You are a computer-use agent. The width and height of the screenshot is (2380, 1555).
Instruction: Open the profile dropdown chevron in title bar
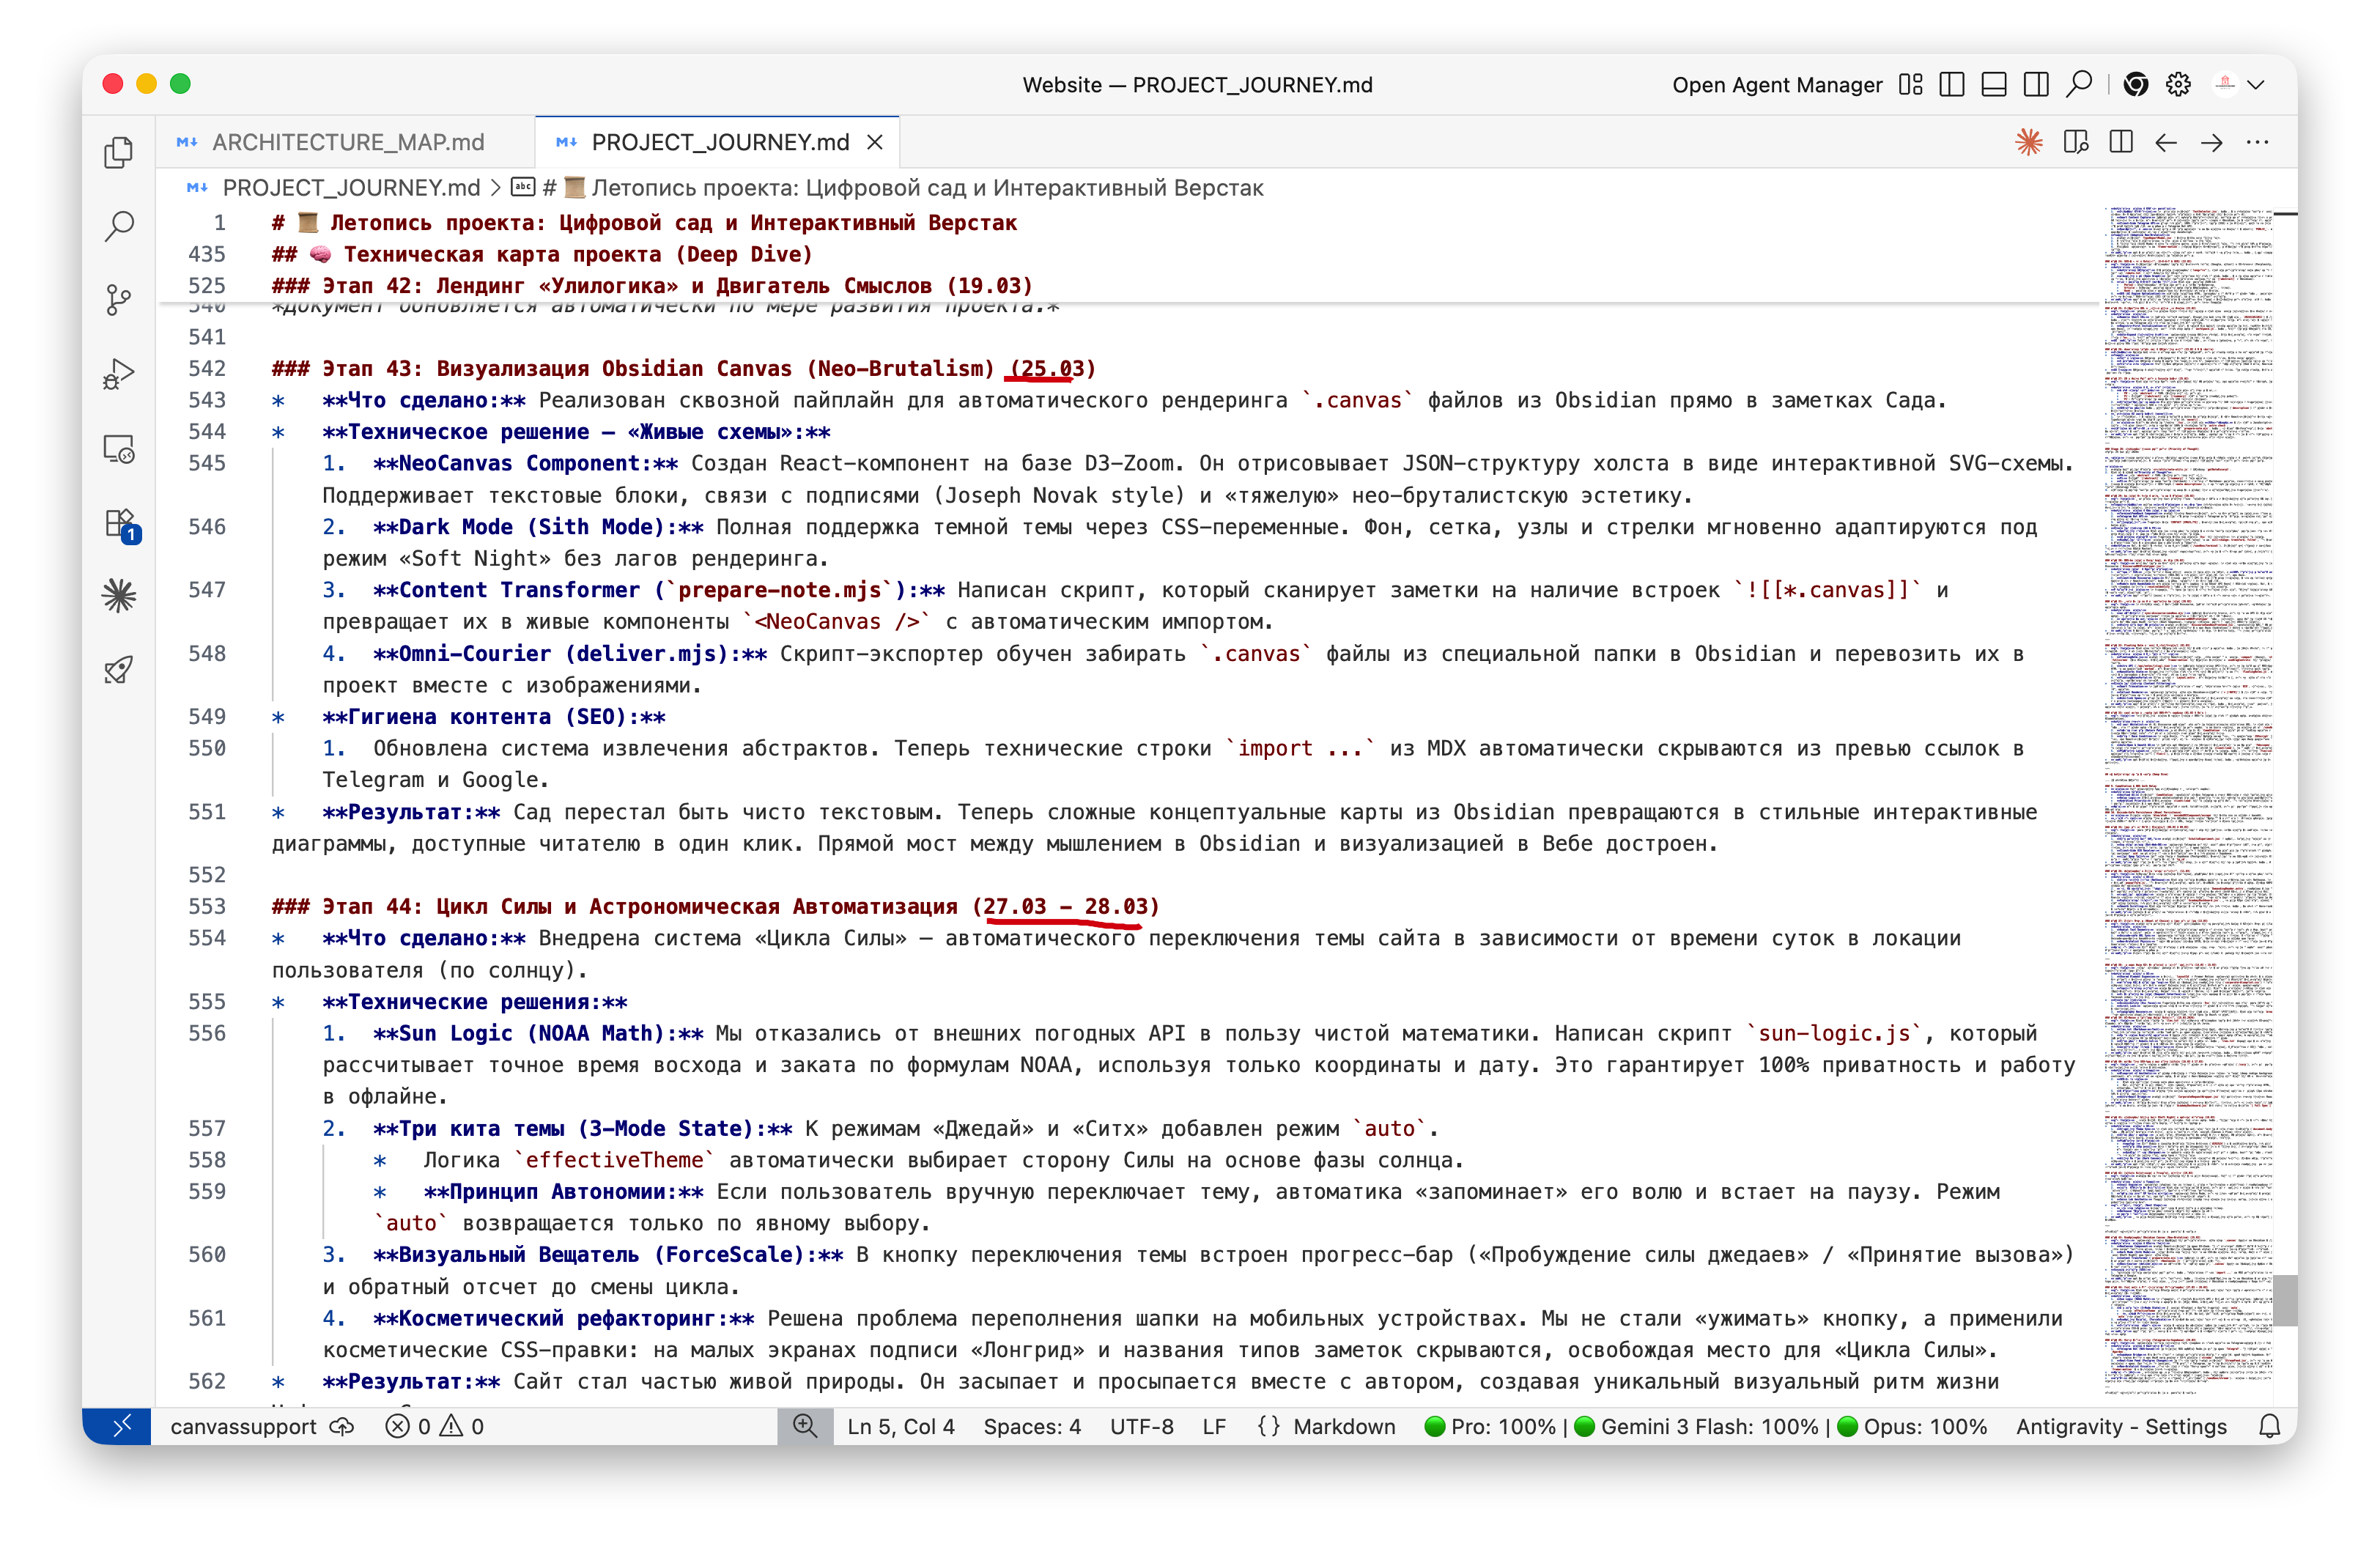(x=2256, y=85)
